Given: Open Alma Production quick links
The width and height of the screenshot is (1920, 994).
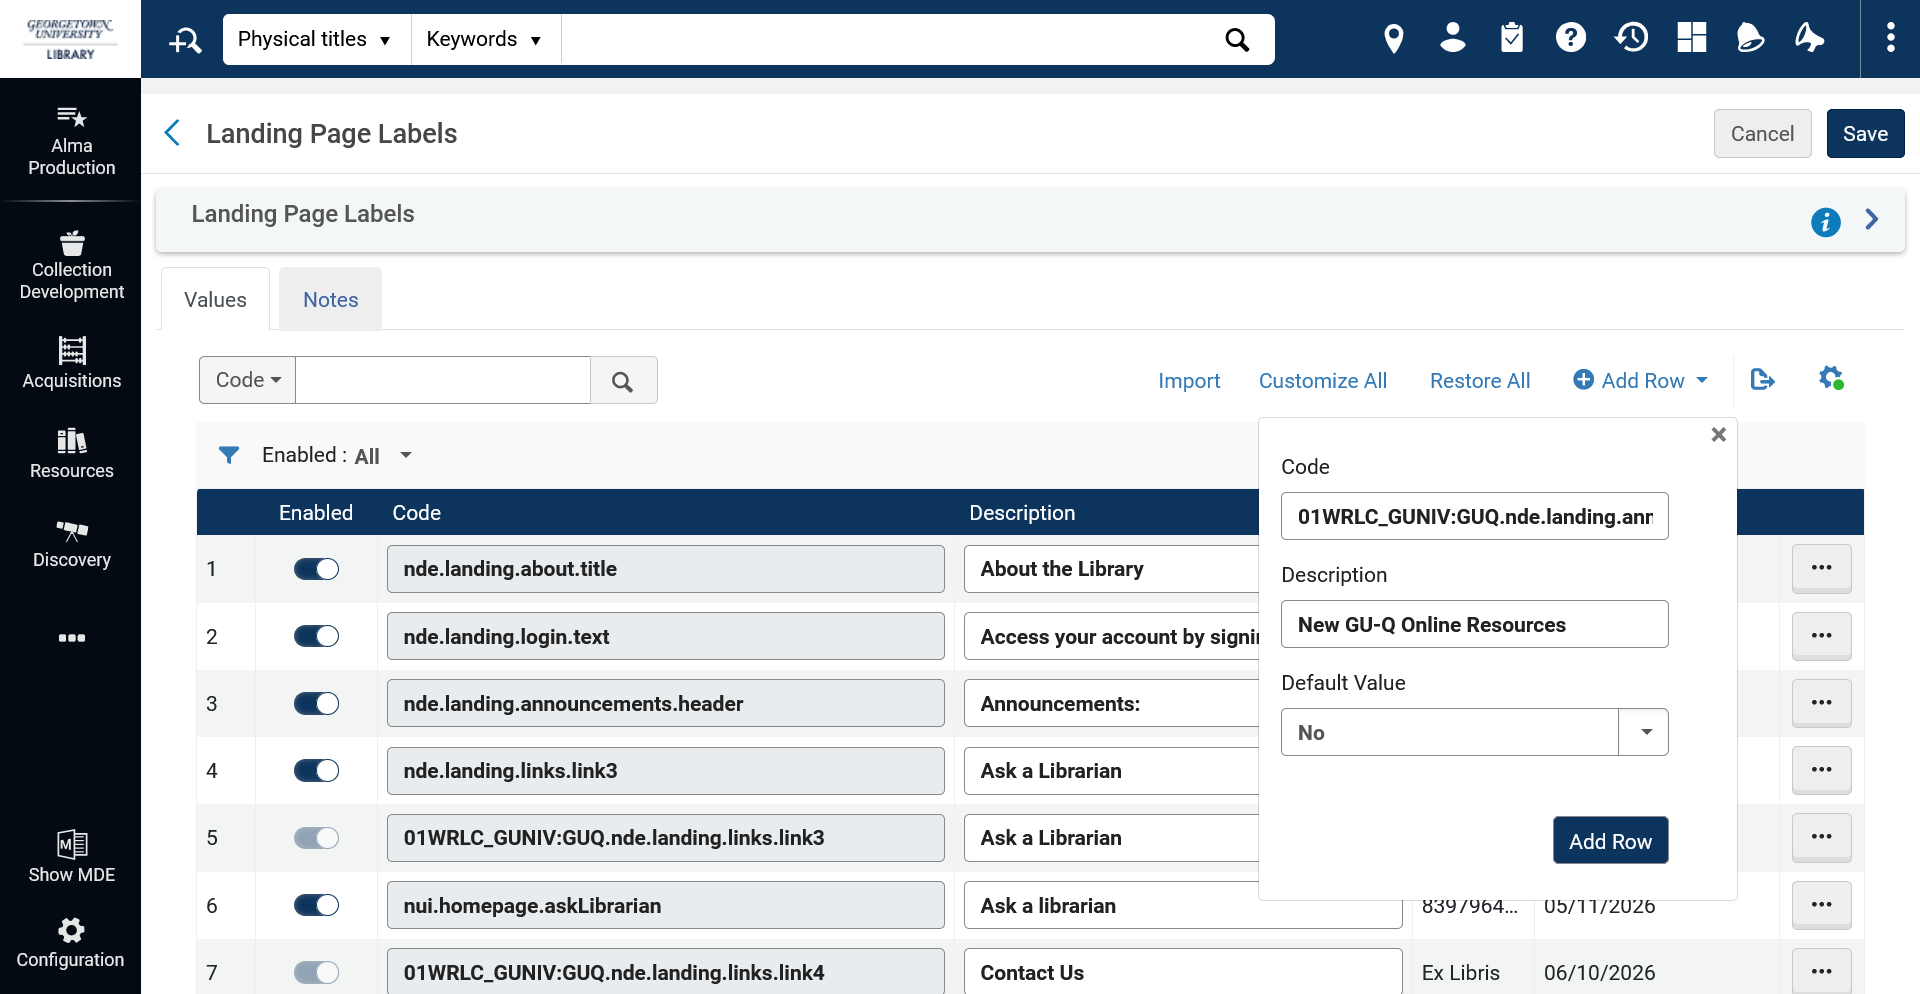Looking at the screenshot, I should (71, 141).
